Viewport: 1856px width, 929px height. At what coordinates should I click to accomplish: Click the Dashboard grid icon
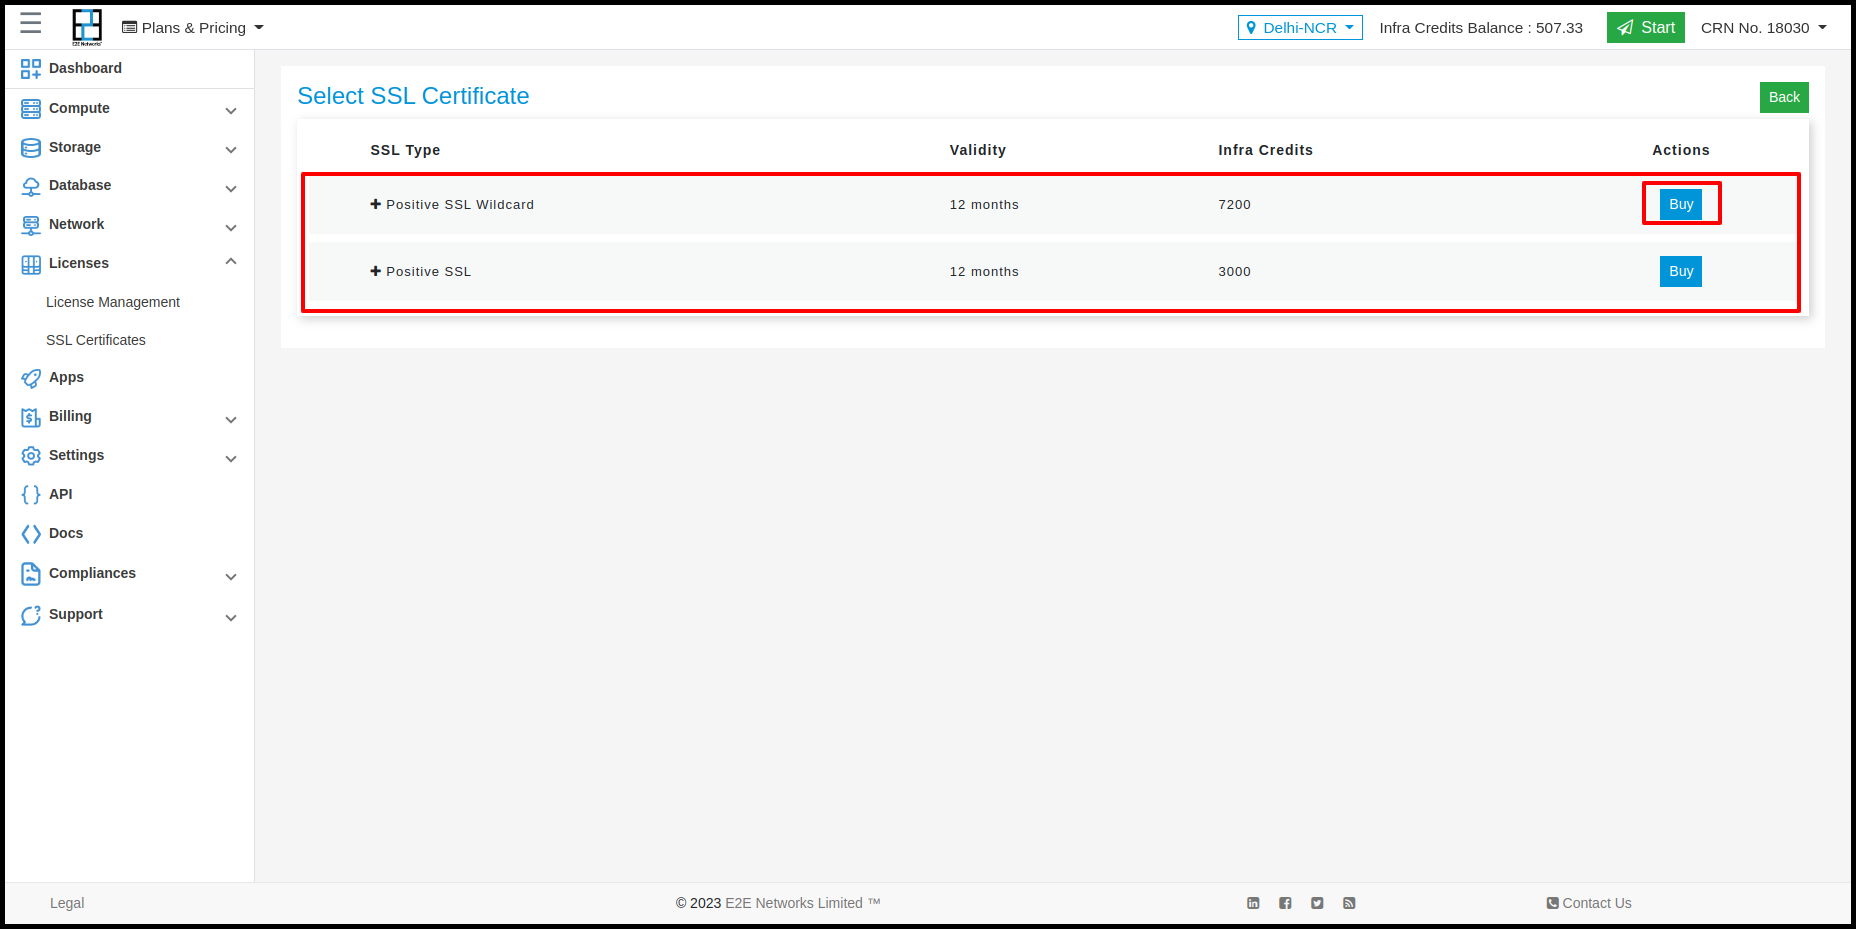(31, 69)
